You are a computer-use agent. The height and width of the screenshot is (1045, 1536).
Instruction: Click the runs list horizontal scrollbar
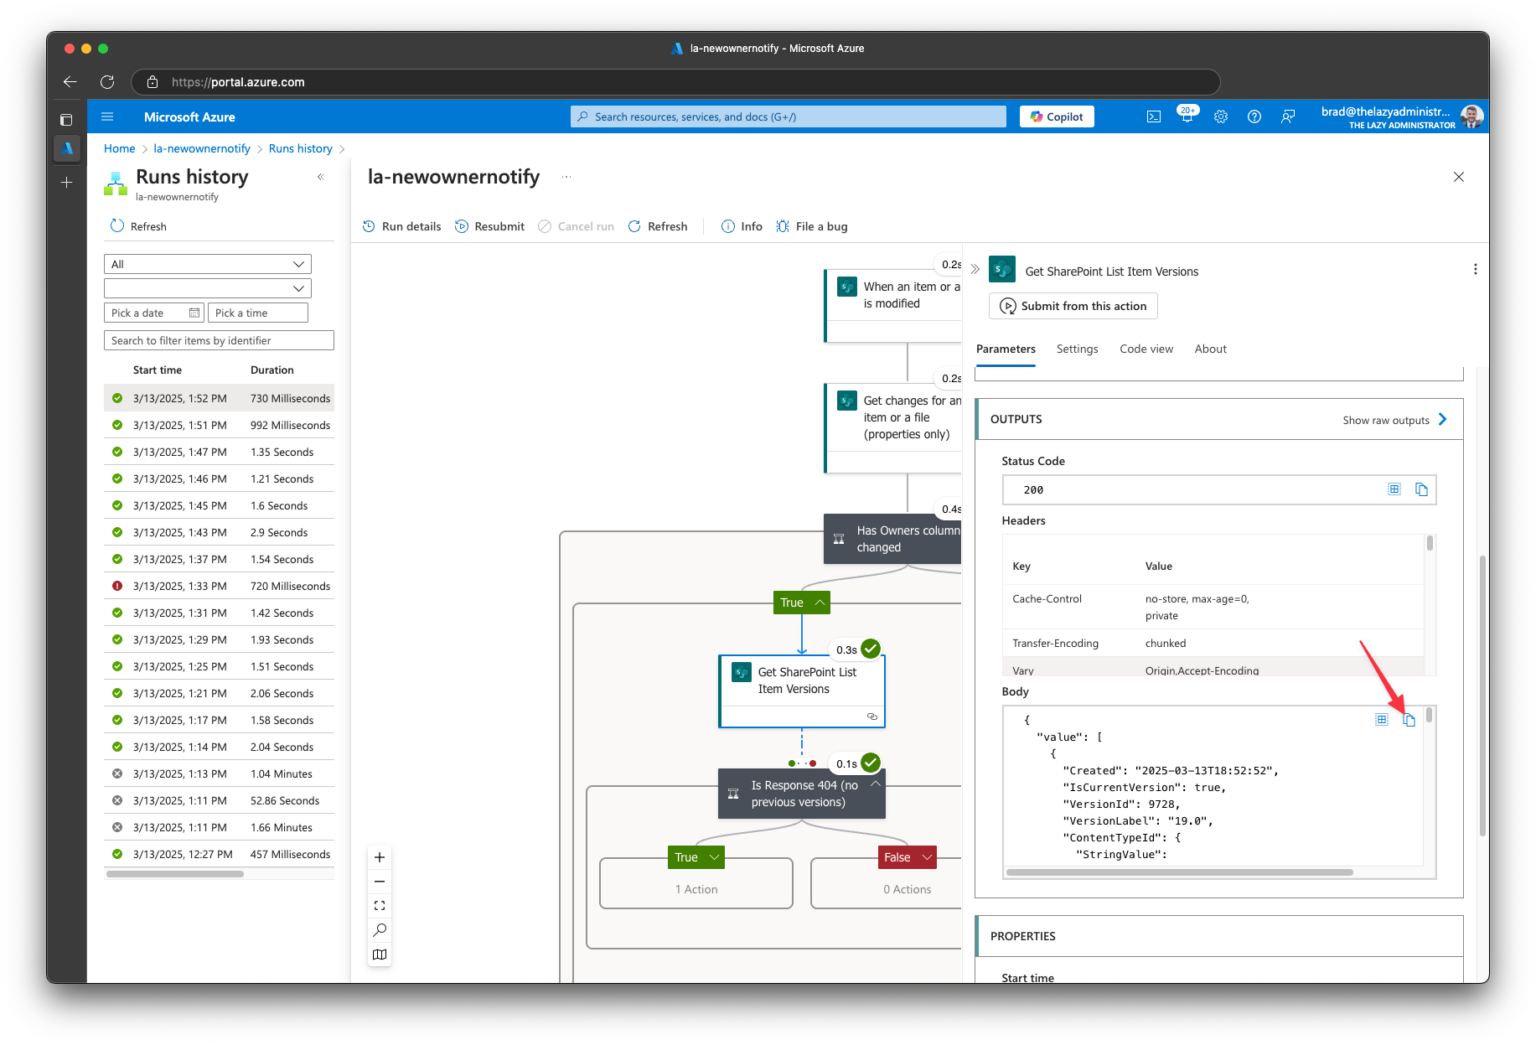175,874
